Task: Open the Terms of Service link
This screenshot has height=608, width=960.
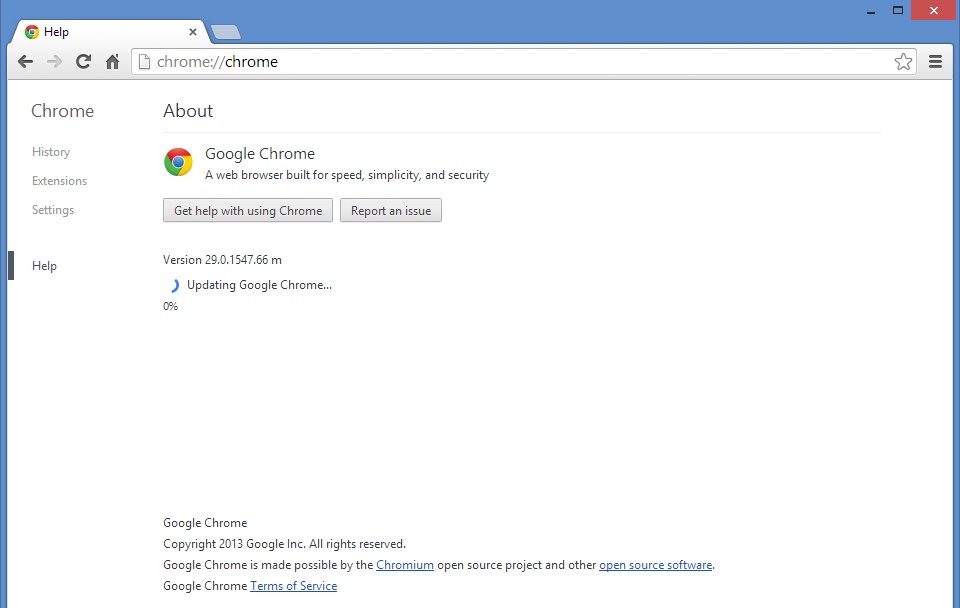Action: [x=293, y=586]
